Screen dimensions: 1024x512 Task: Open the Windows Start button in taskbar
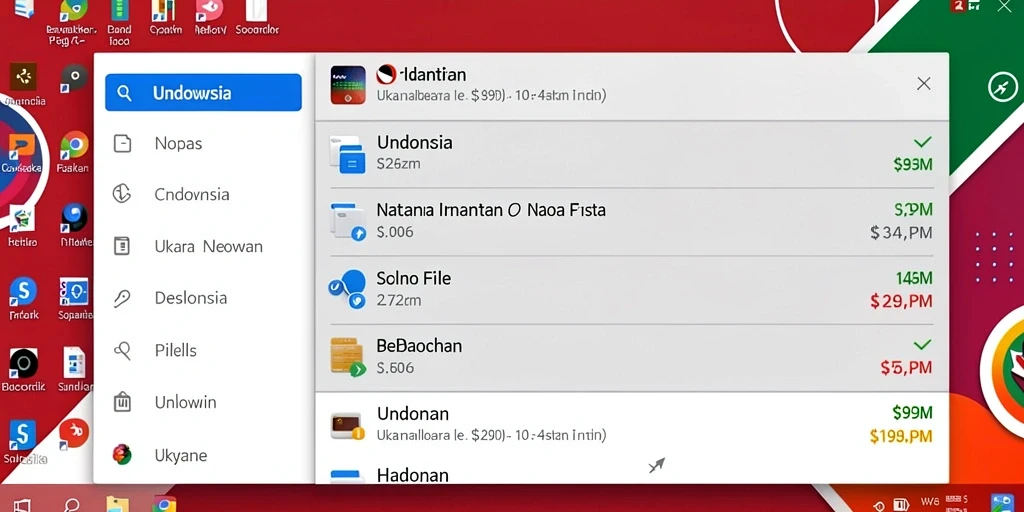(x=22, y=505)
